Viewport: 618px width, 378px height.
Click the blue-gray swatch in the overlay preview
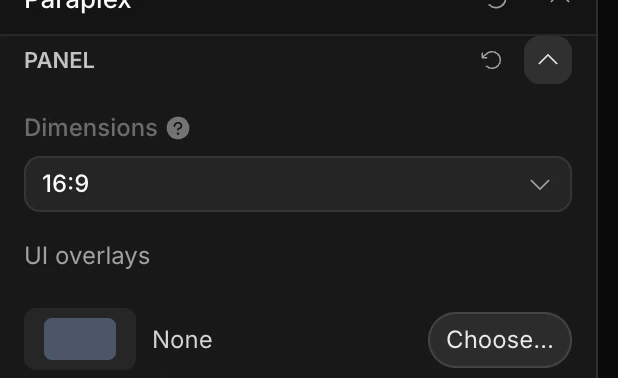tap(80, 339)
